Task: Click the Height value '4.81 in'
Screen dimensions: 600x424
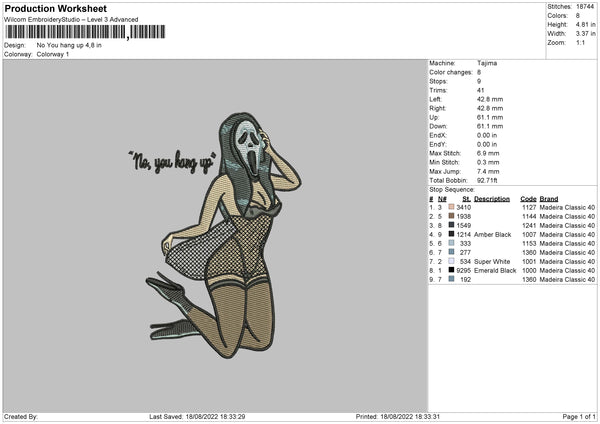Action: coord(585,24)
